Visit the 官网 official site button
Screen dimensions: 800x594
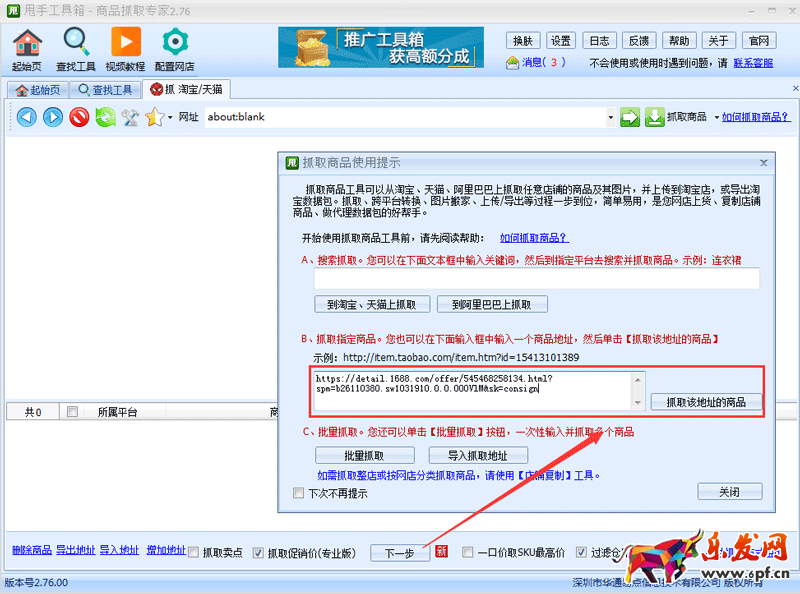coord(759,41)
